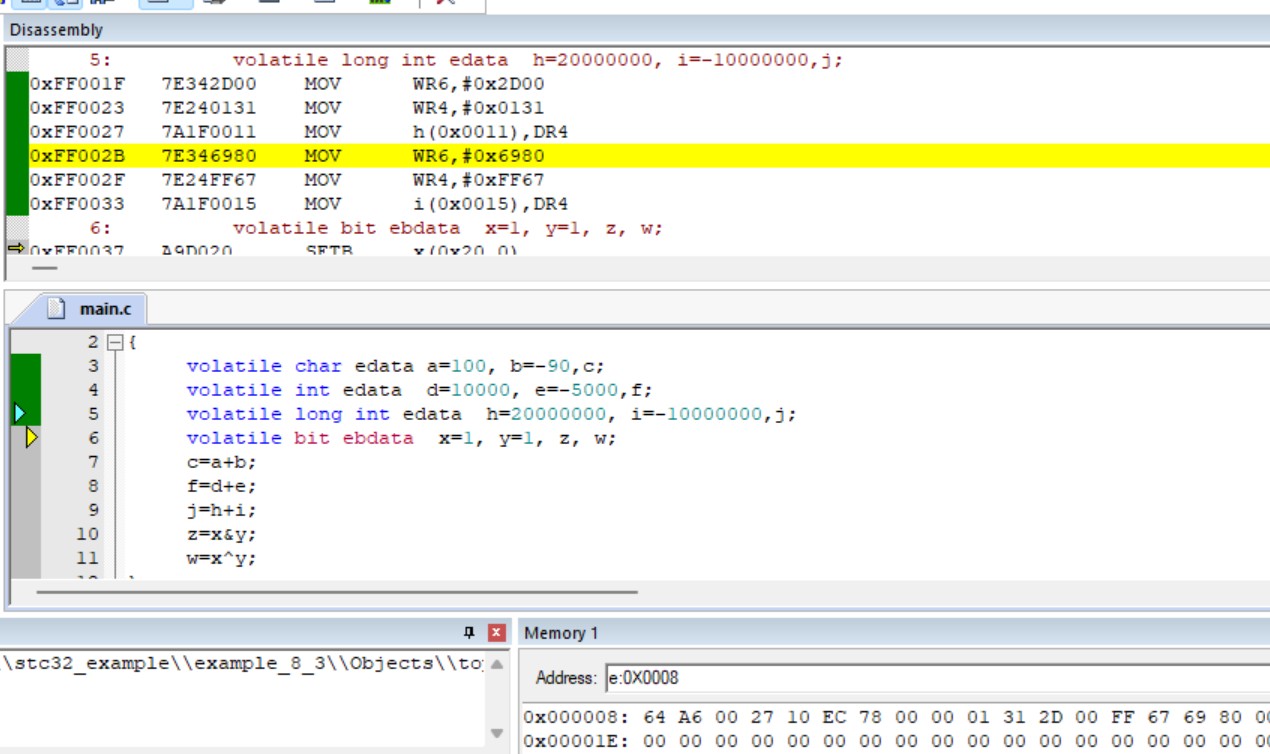This screenshot has height=754, width=1270.
Task: Click SETB instruction in Disassembly
Action: pos(329,250)
